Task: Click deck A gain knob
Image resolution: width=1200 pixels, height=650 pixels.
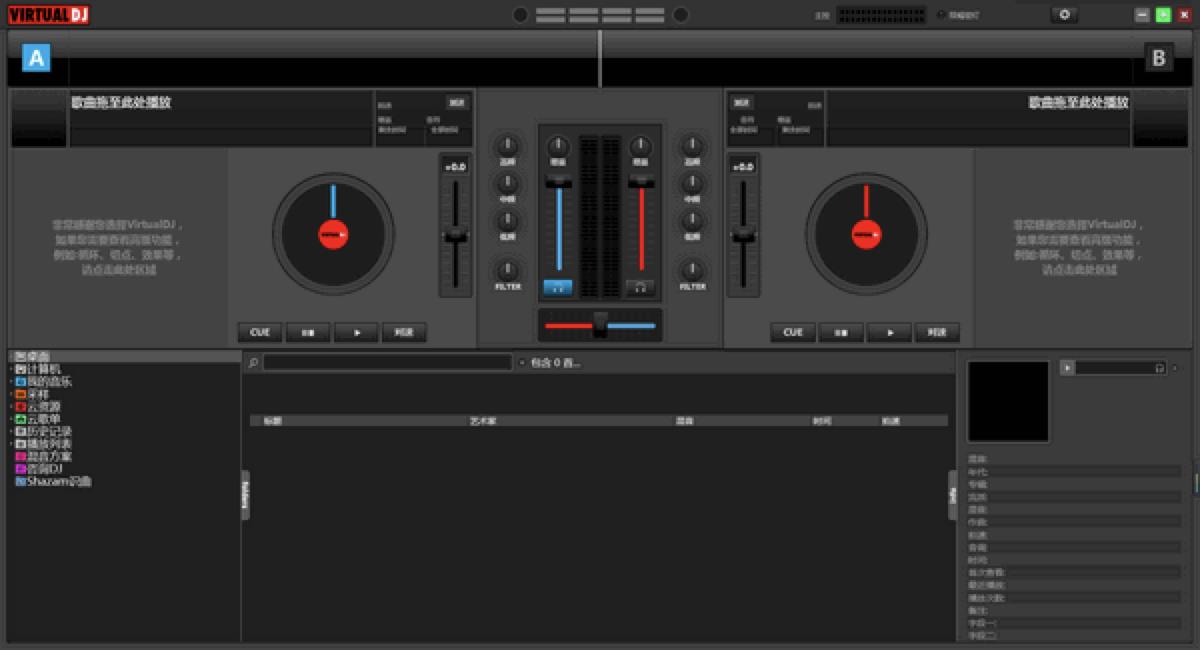Action: point(558,146)
